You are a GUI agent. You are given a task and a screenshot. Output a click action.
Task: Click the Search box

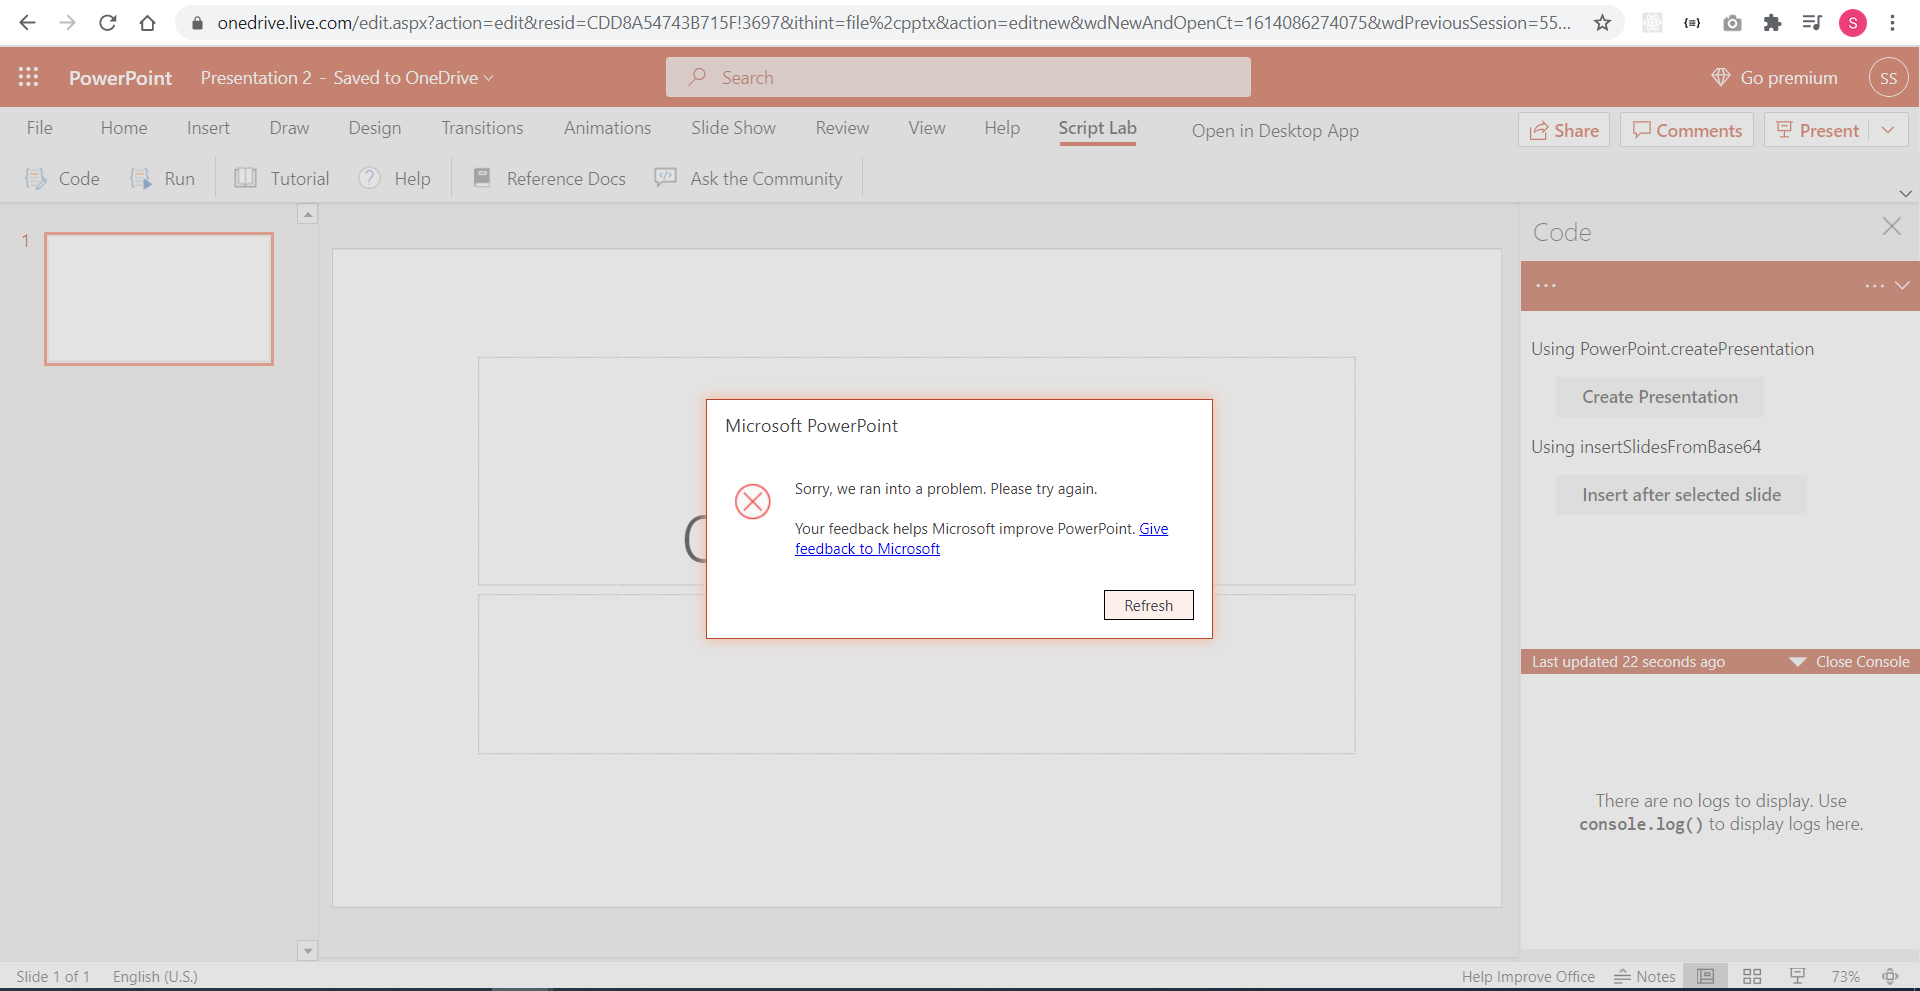pyautogui.click(x=958, y=77)
